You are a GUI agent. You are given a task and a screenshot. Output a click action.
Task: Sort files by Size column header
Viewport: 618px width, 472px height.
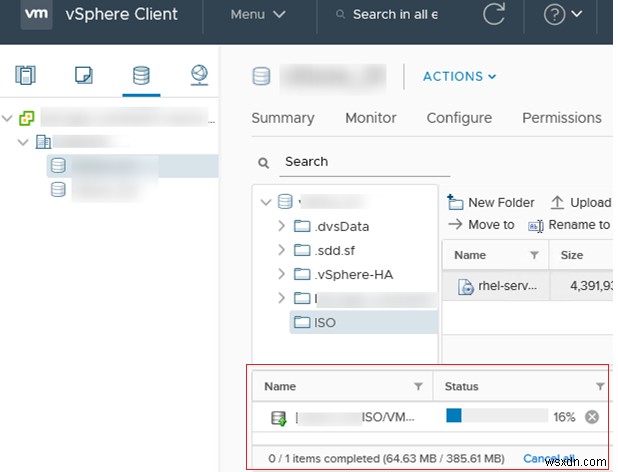pos(572,255)
